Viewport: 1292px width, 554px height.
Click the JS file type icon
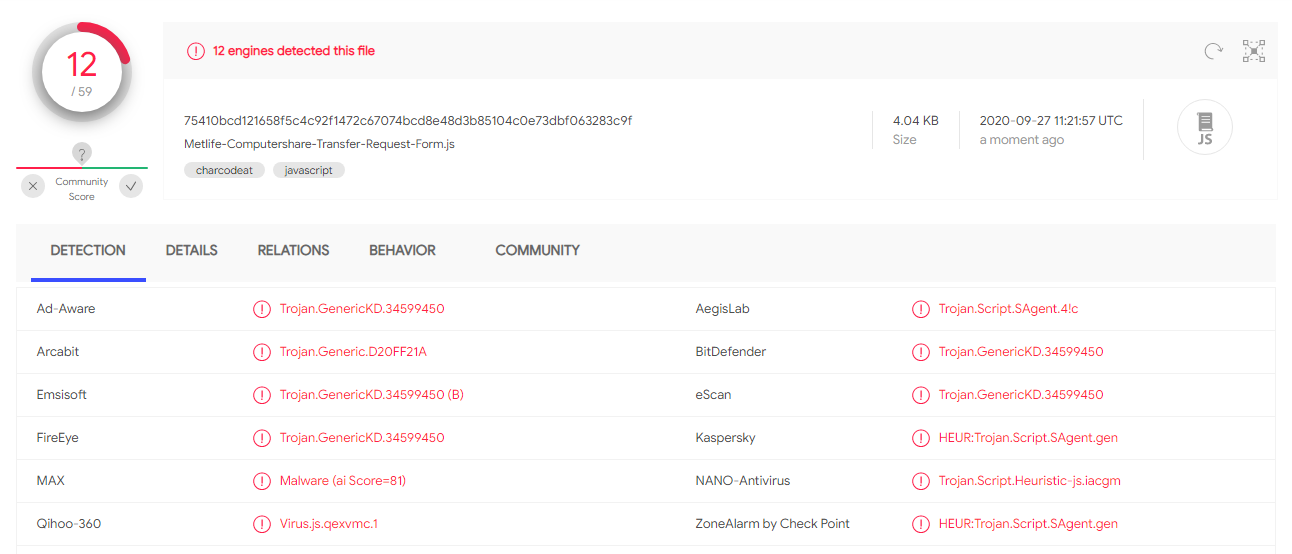tap(1205, 127)
